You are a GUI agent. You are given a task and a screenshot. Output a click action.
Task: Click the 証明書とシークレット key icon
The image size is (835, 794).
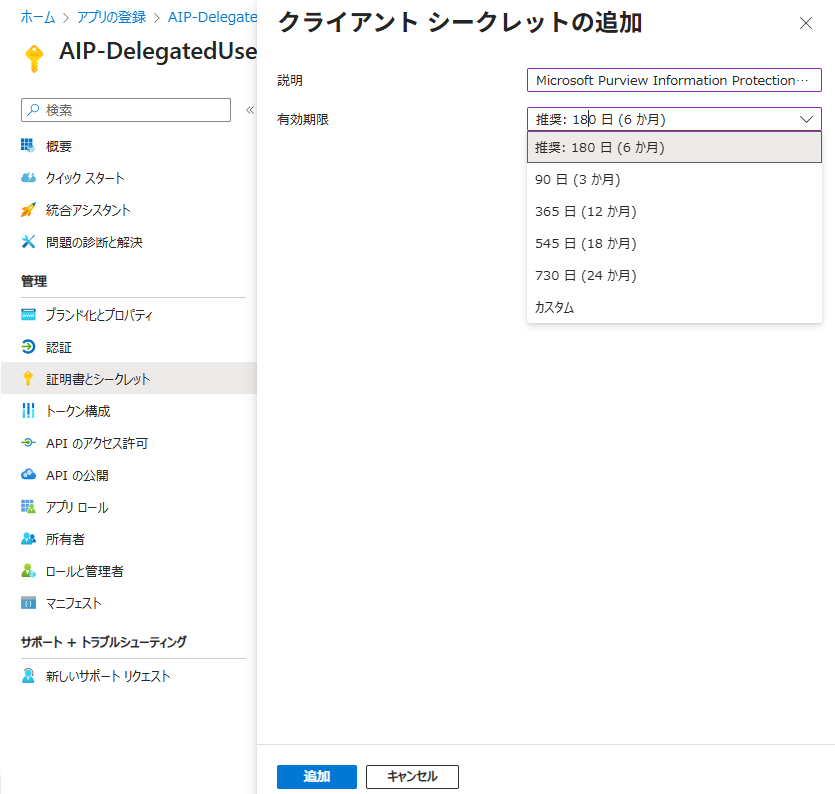pyautogui.click(x=28, y=379)
